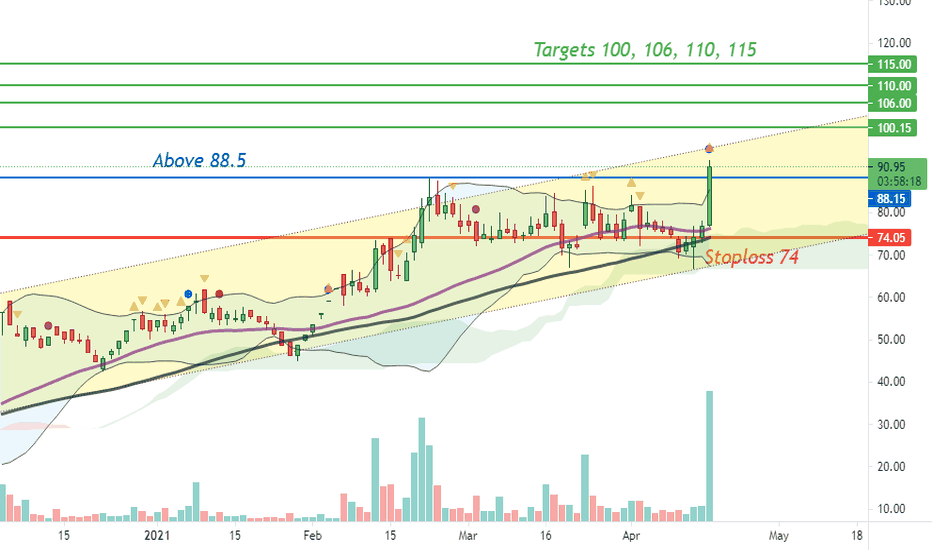Click the 115.00 green price label

[x=892, y=64]
